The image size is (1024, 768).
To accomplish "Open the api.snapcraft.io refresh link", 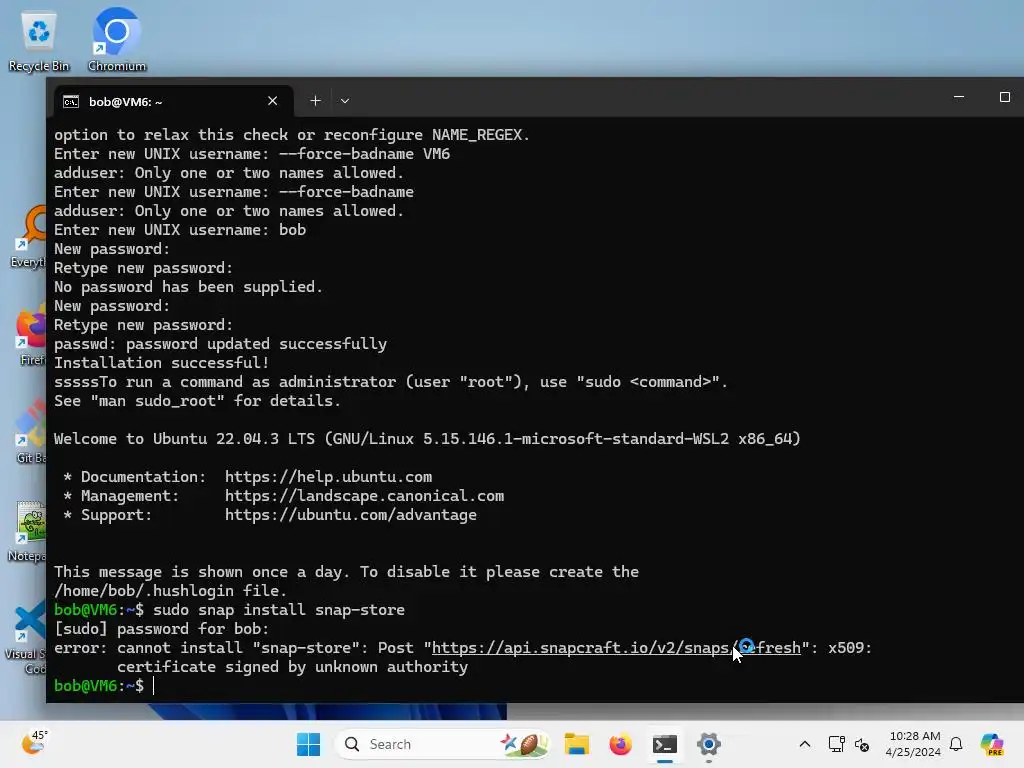I will click(x=616, y=647).
